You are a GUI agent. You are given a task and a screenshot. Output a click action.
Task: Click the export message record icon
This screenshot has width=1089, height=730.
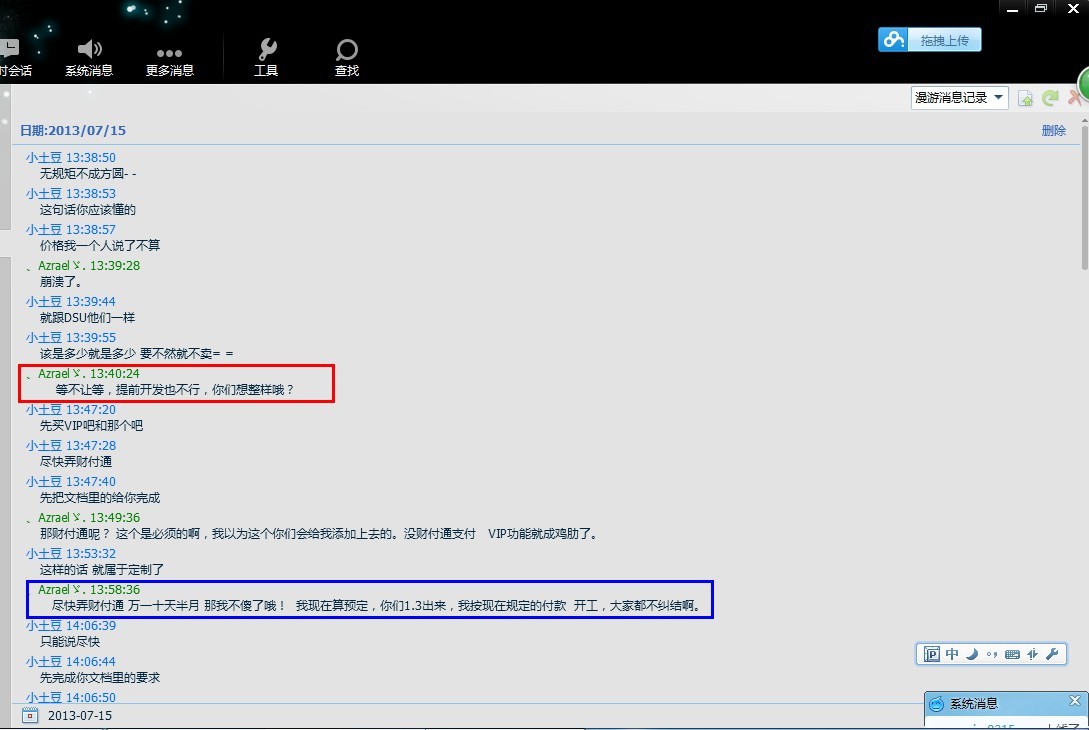point(1025,98)
